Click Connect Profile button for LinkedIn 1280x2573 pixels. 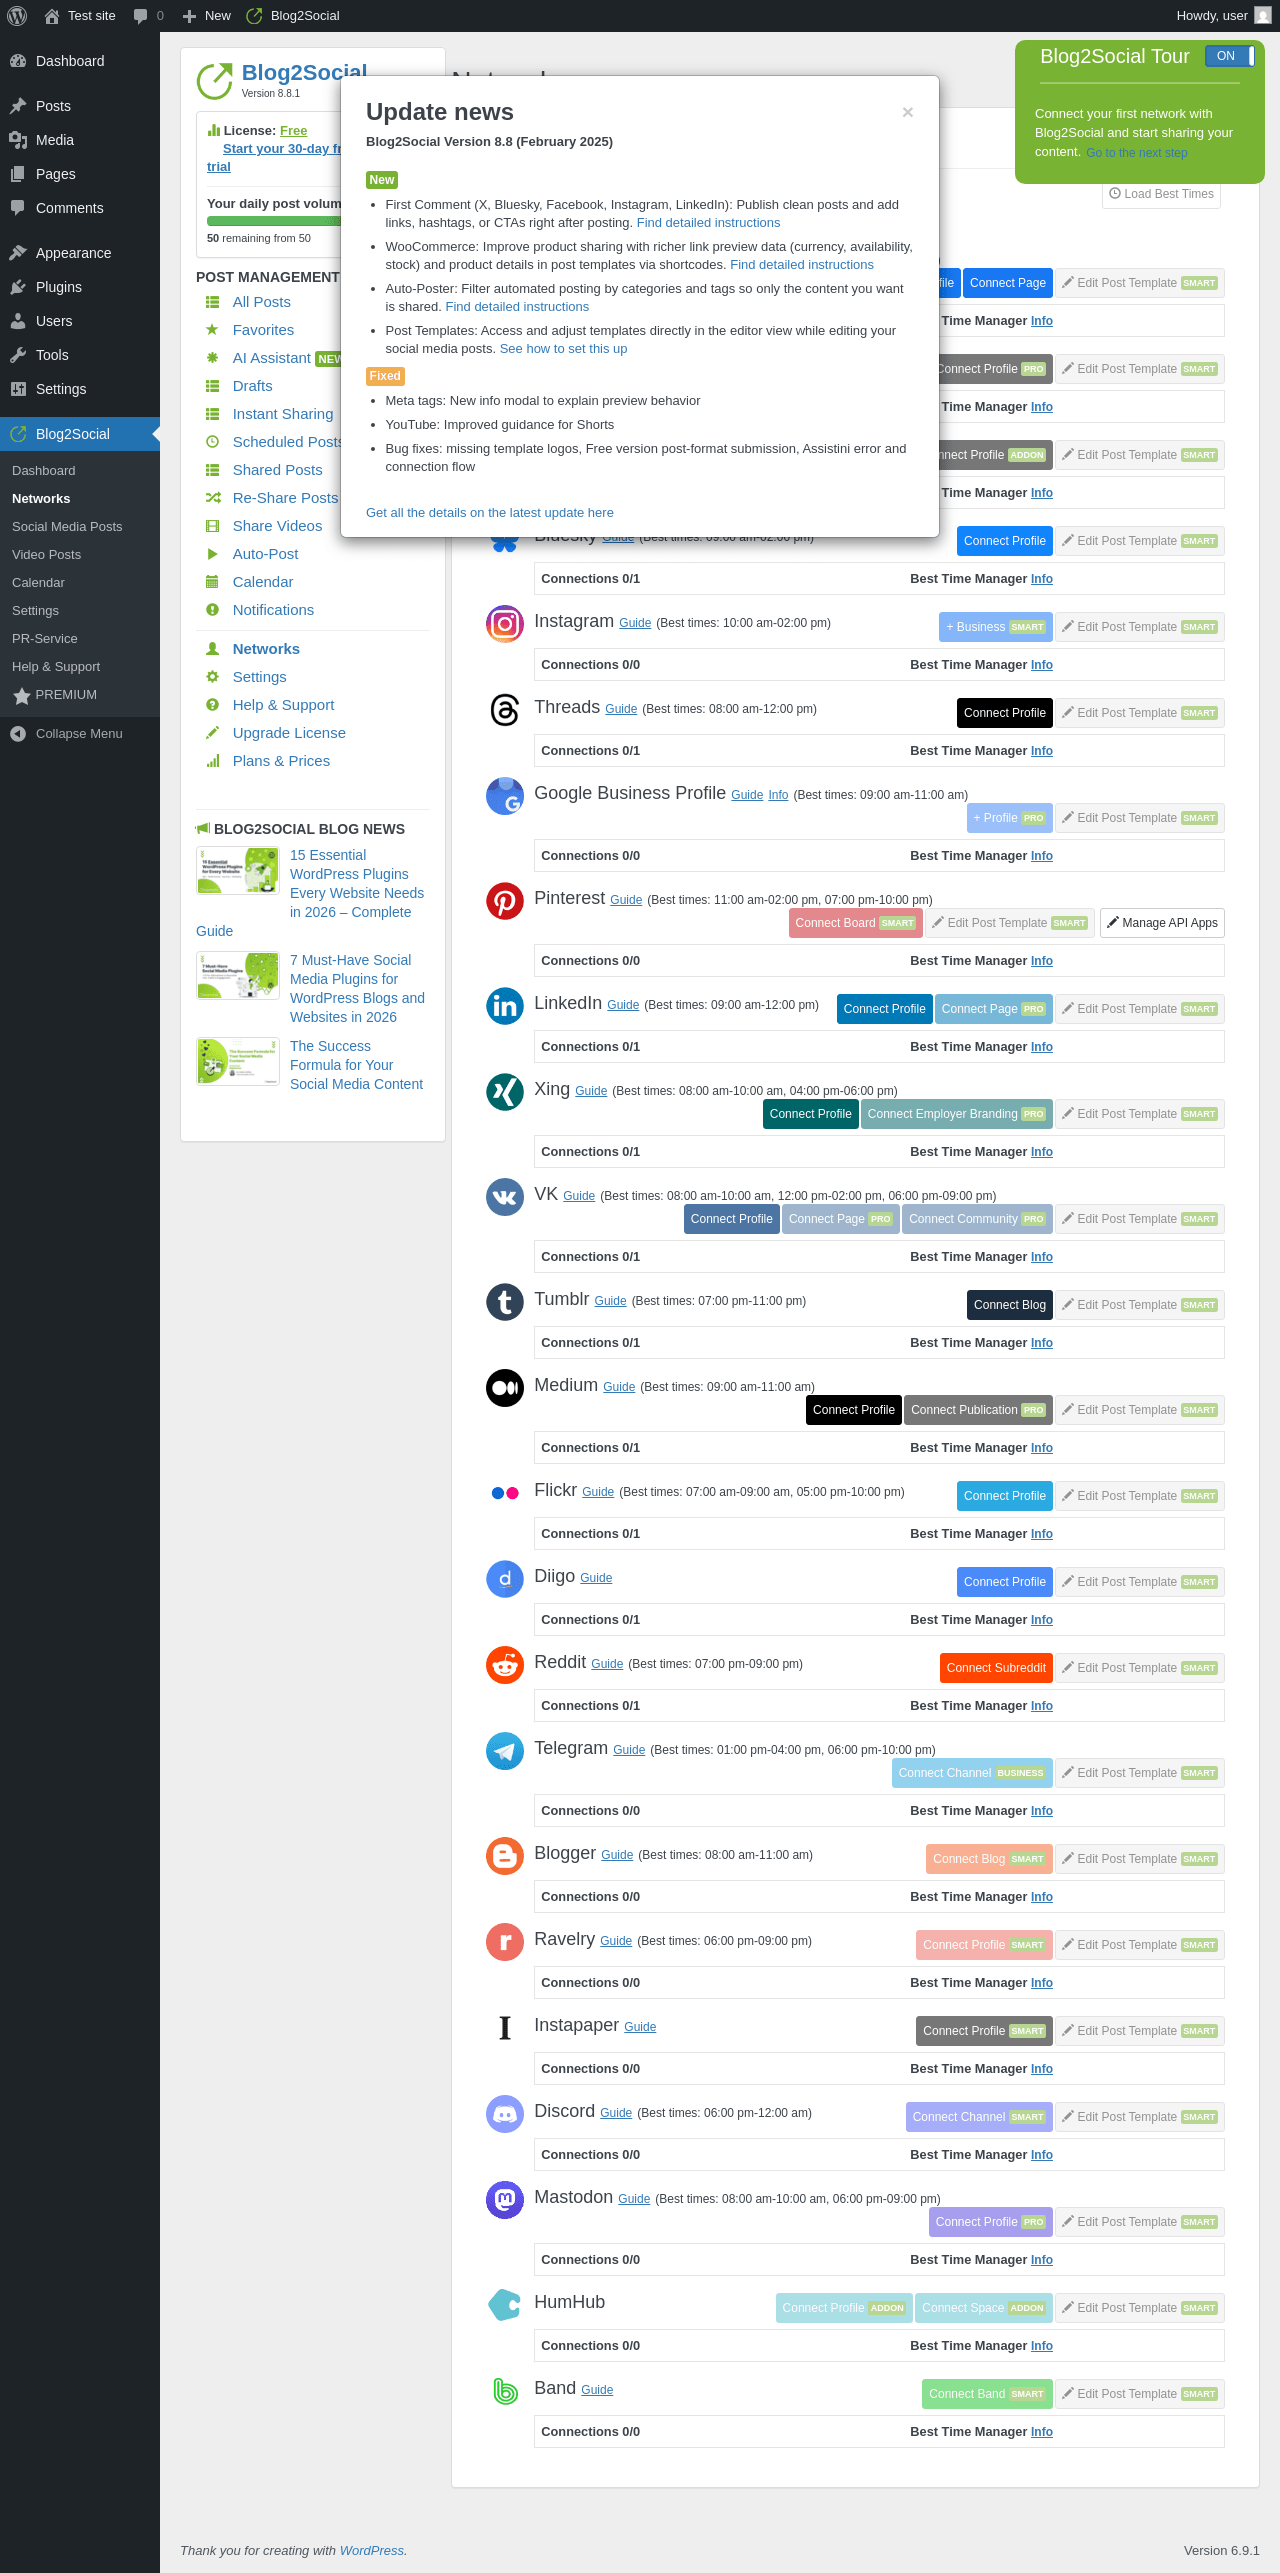885,1009
